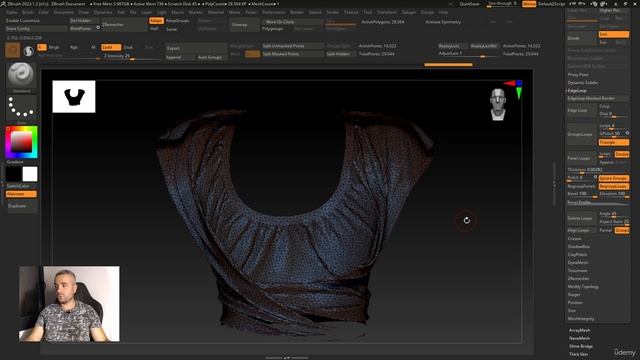Open the Transform menu
The width and height of the screenshot is (640, 360).
(x=387, y=12)
